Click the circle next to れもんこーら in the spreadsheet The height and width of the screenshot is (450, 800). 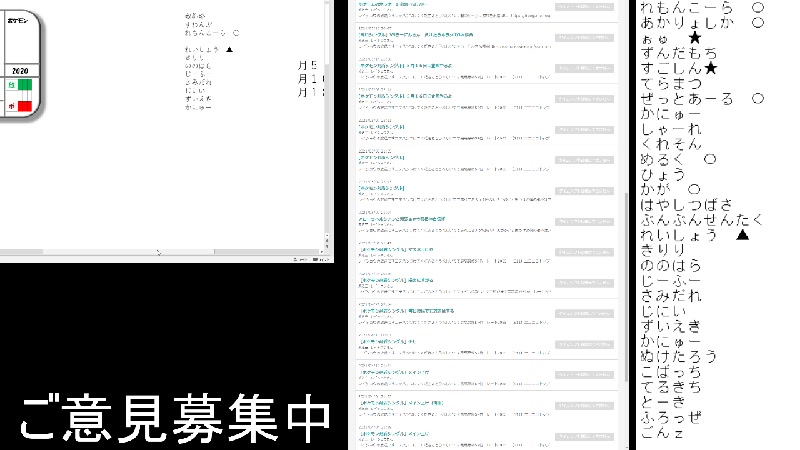point(236,33)
